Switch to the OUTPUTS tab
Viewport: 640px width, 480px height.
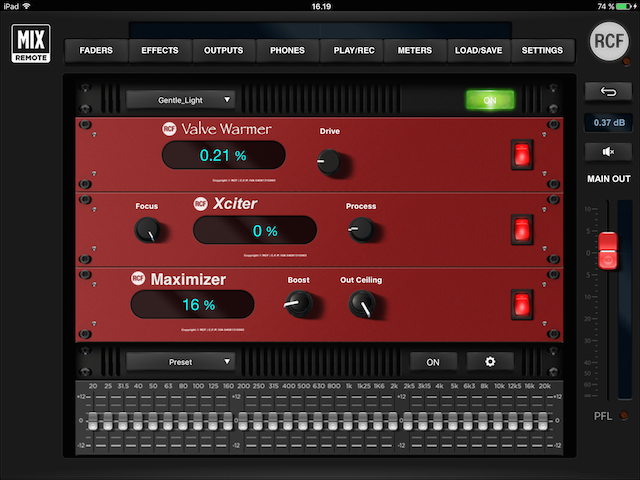[223, 51]
